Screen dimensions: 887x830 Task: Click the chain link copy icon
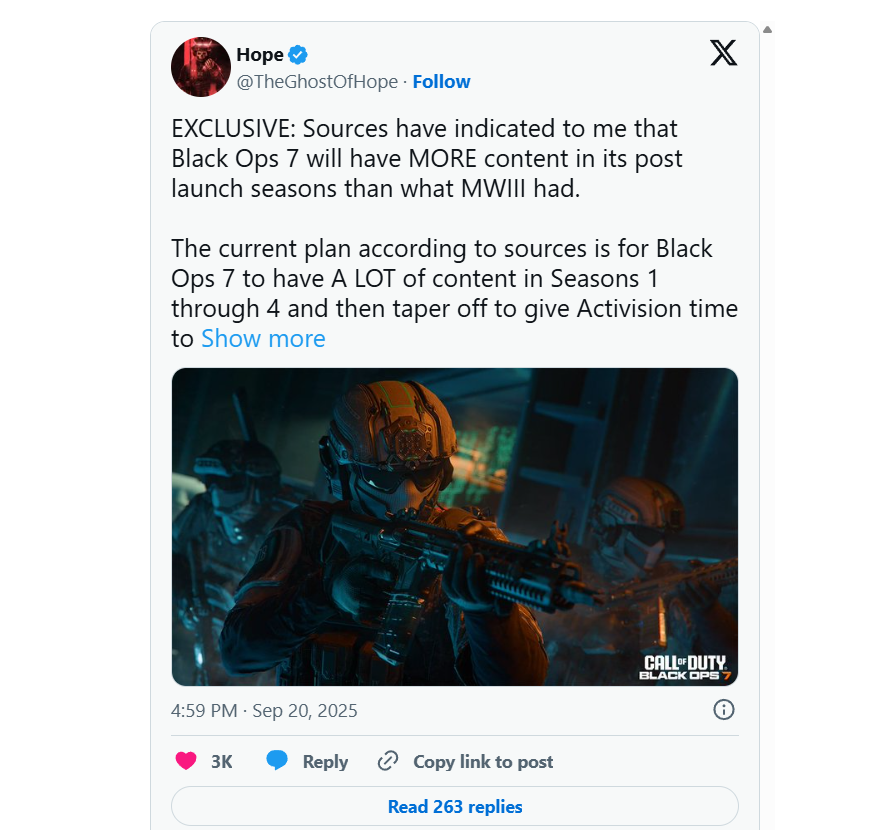click(x=388, y=761)
